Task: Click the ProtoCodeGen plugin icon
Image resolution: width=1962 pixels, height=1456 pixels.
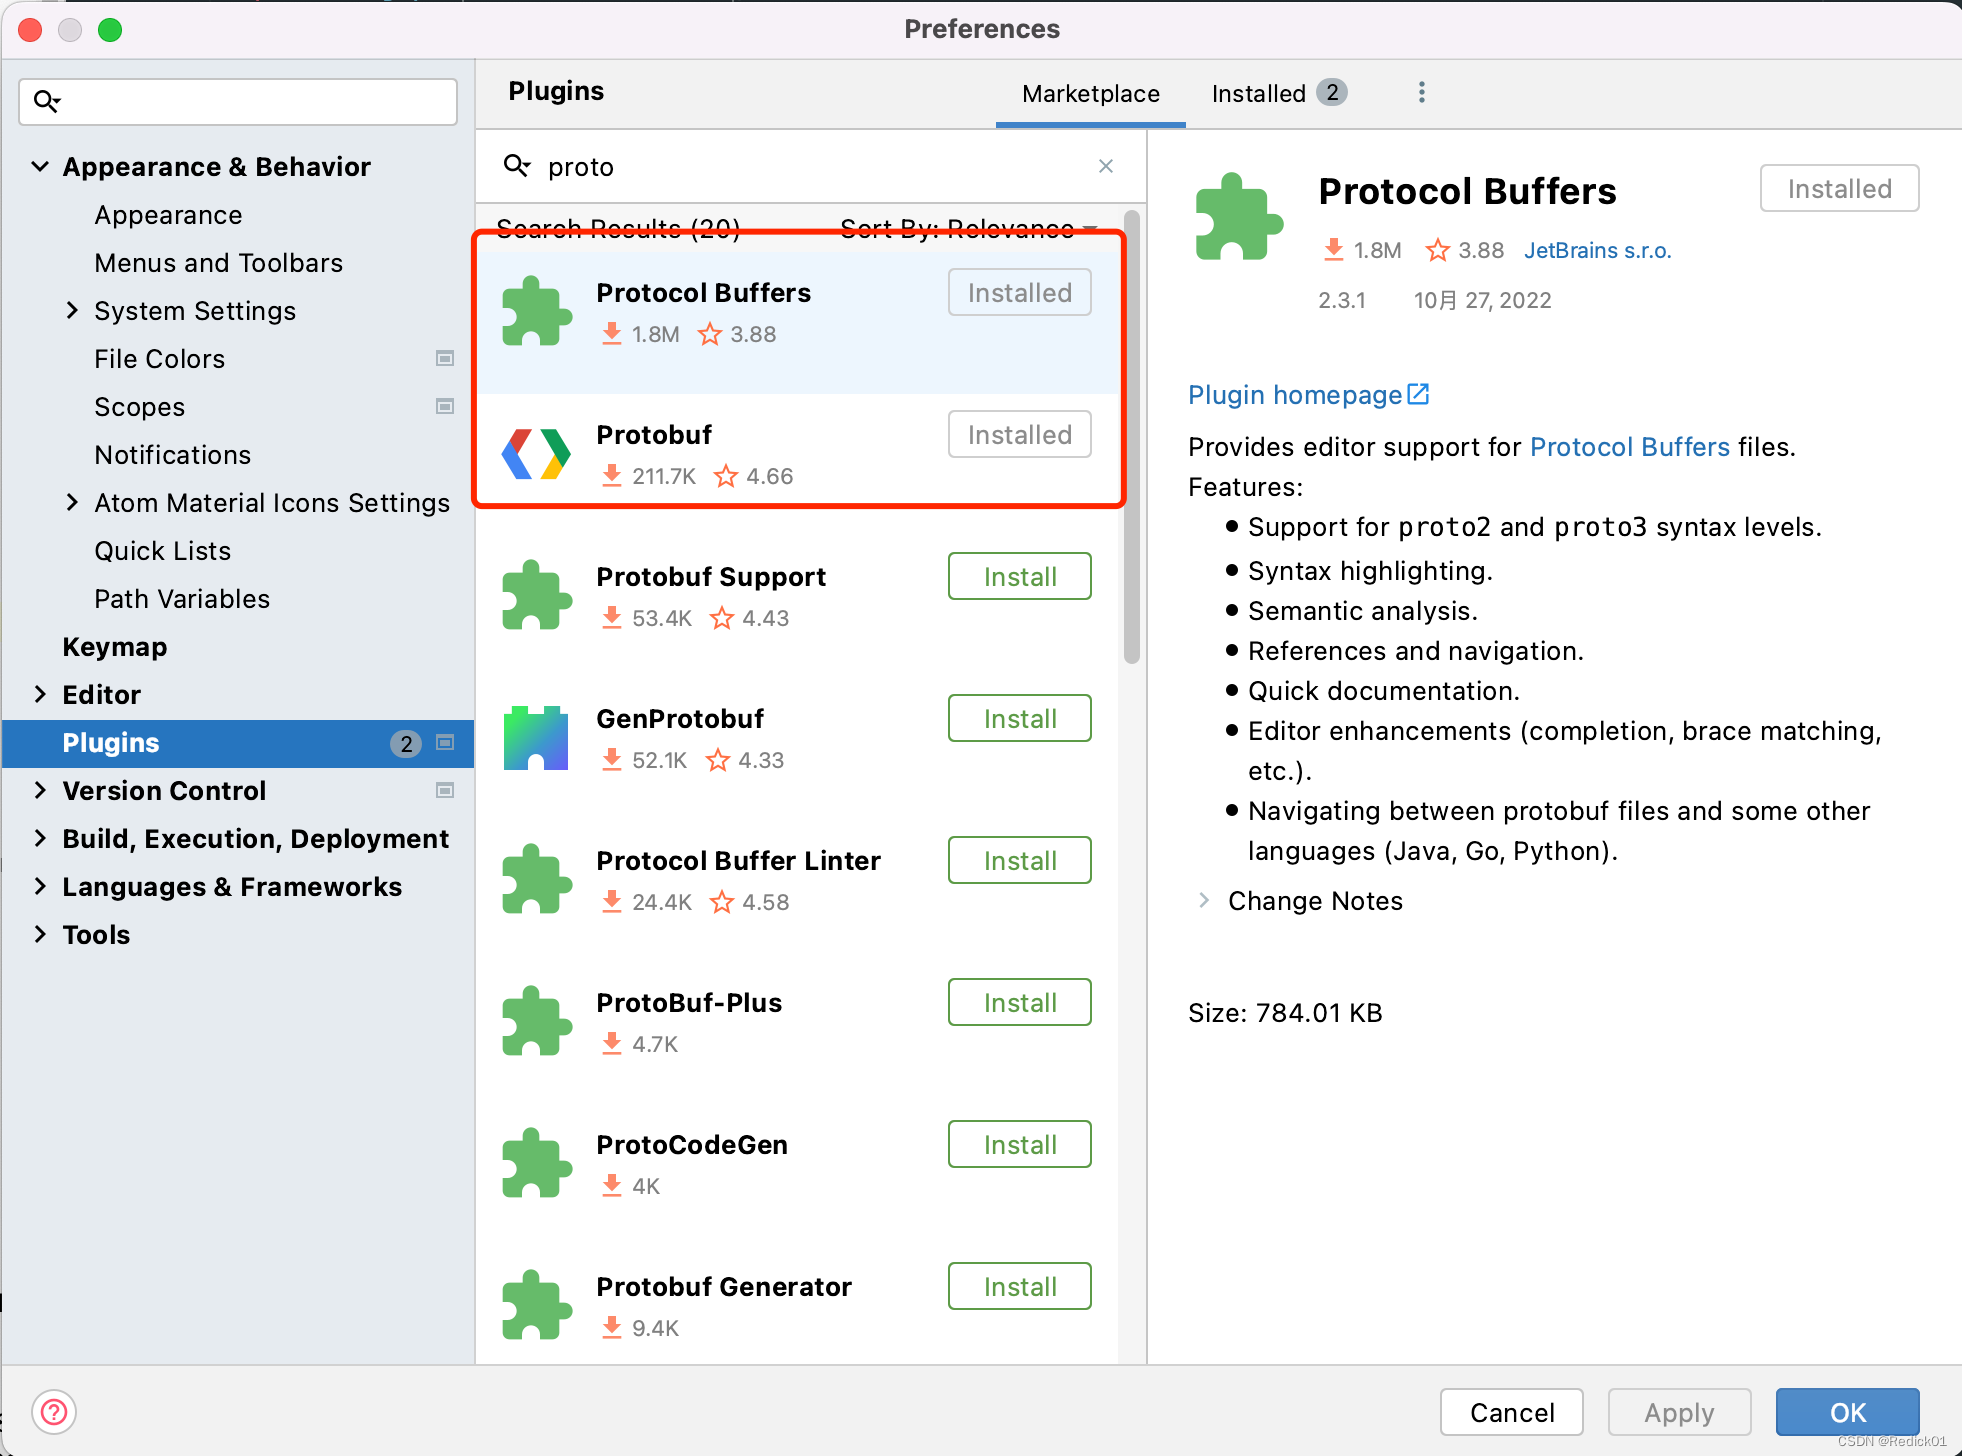Action: pos(536,1164)
